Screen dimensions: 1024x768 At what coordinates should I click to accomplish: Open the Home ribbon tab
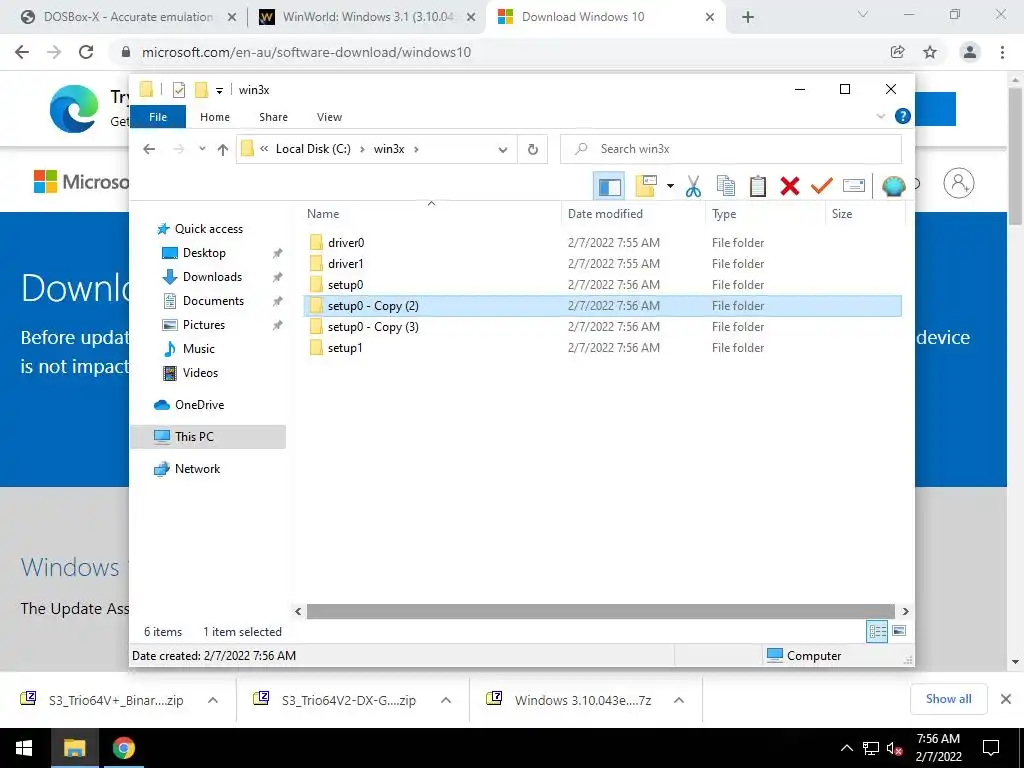(215, 117)
